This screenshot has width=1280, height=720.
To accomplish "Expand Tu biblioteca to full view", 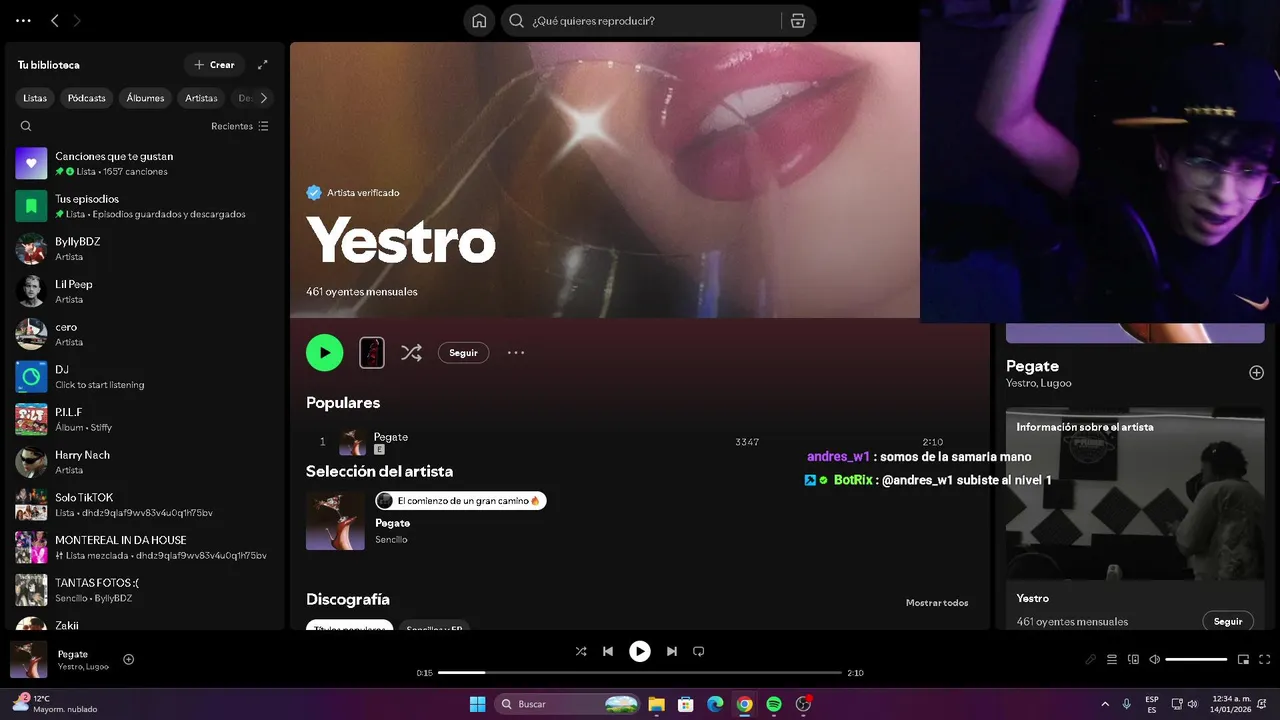I will click(x=263, y=65).
